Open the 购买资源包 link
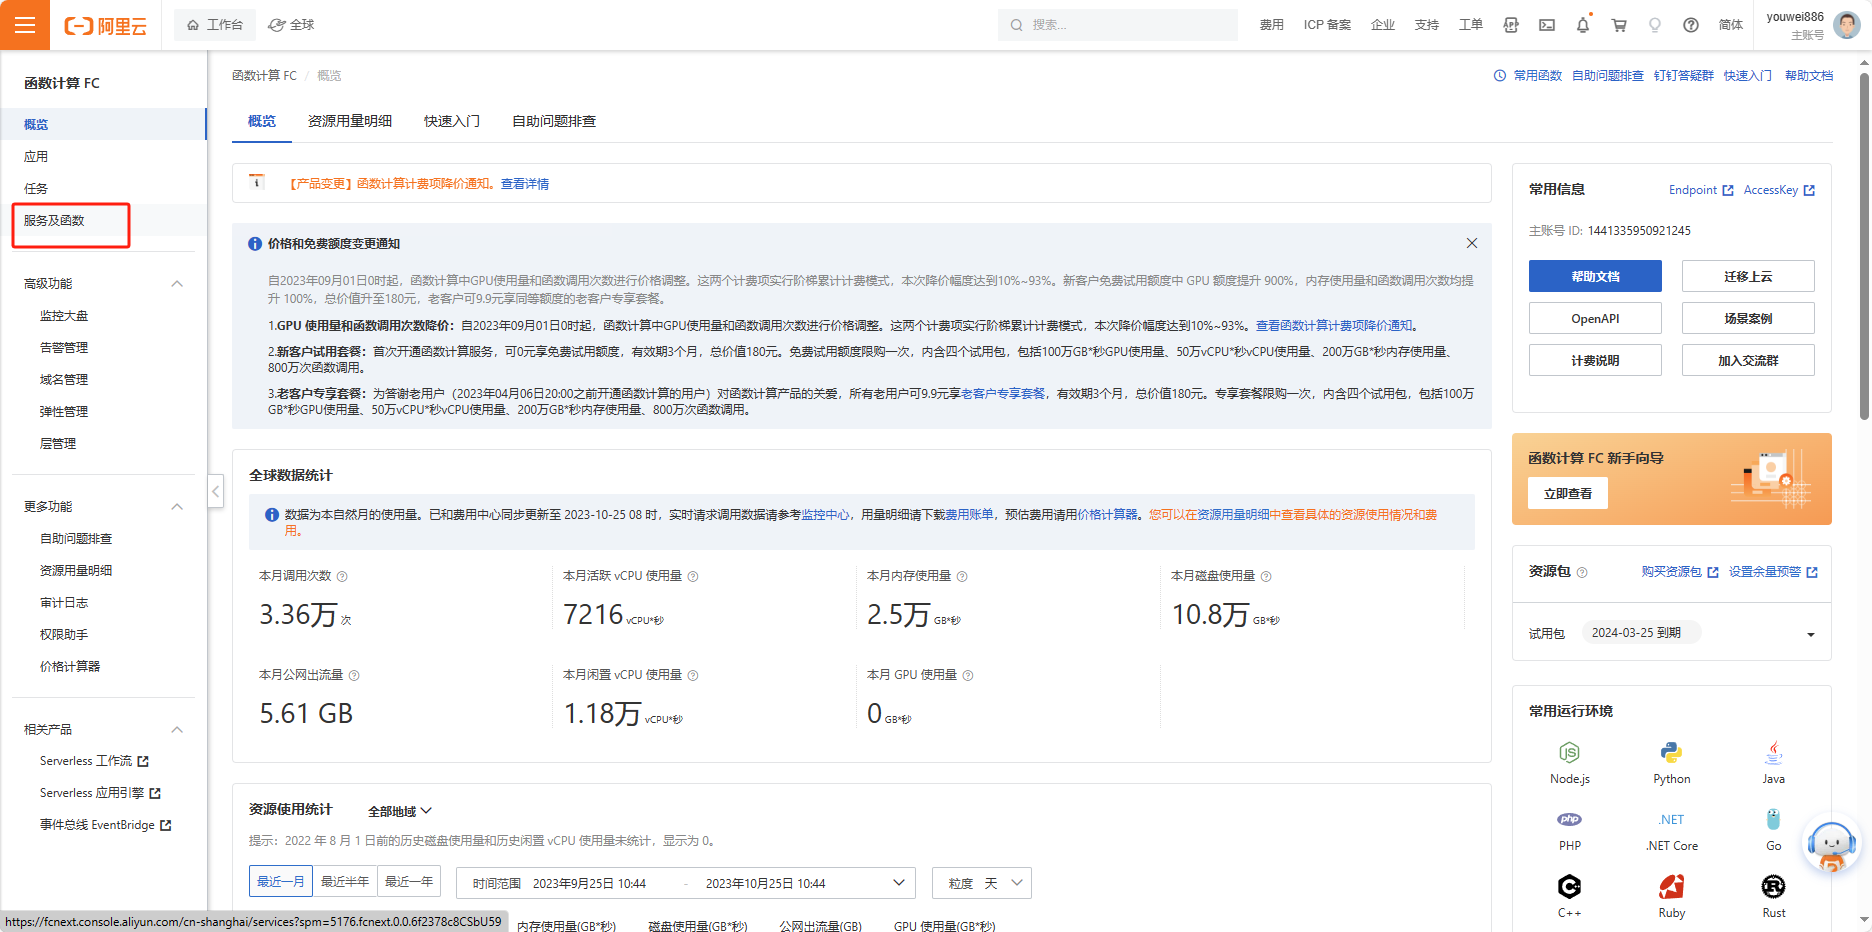 pos(1680,572)
